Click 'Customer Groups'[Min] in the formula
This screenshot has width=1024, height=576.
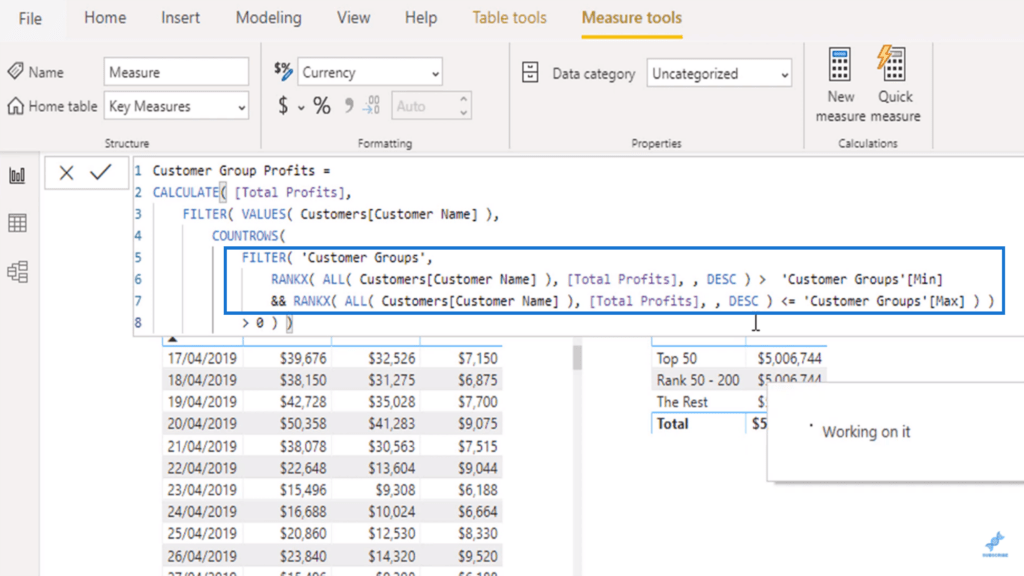[862, 280]
